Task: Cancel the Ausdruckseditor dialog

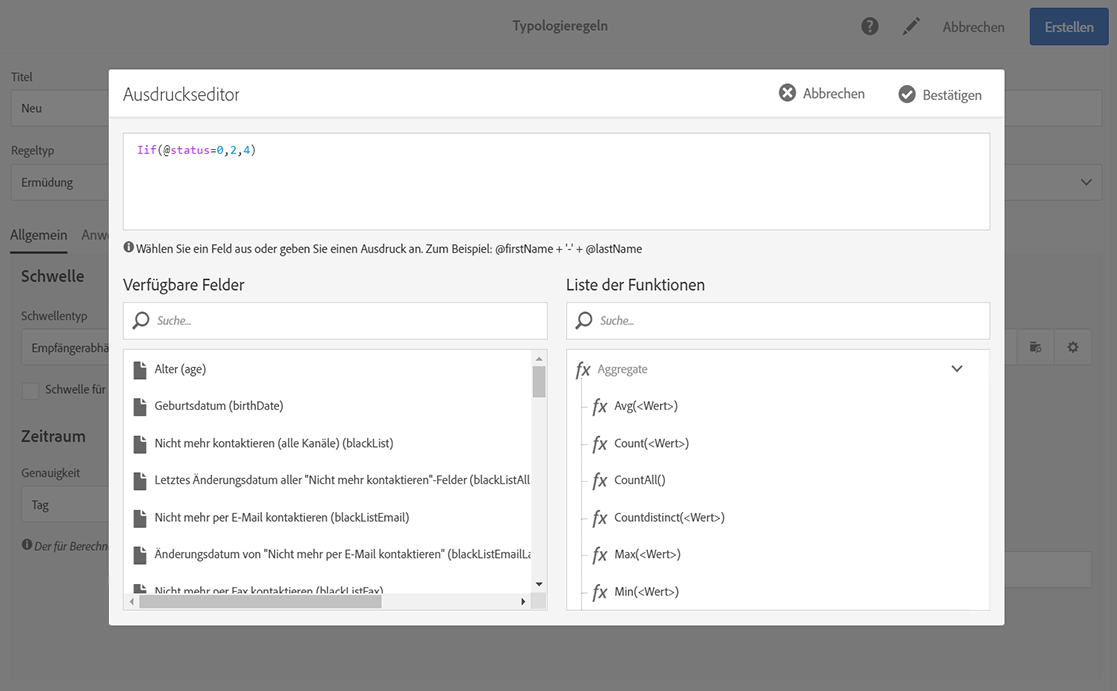Action: [822, 94]
